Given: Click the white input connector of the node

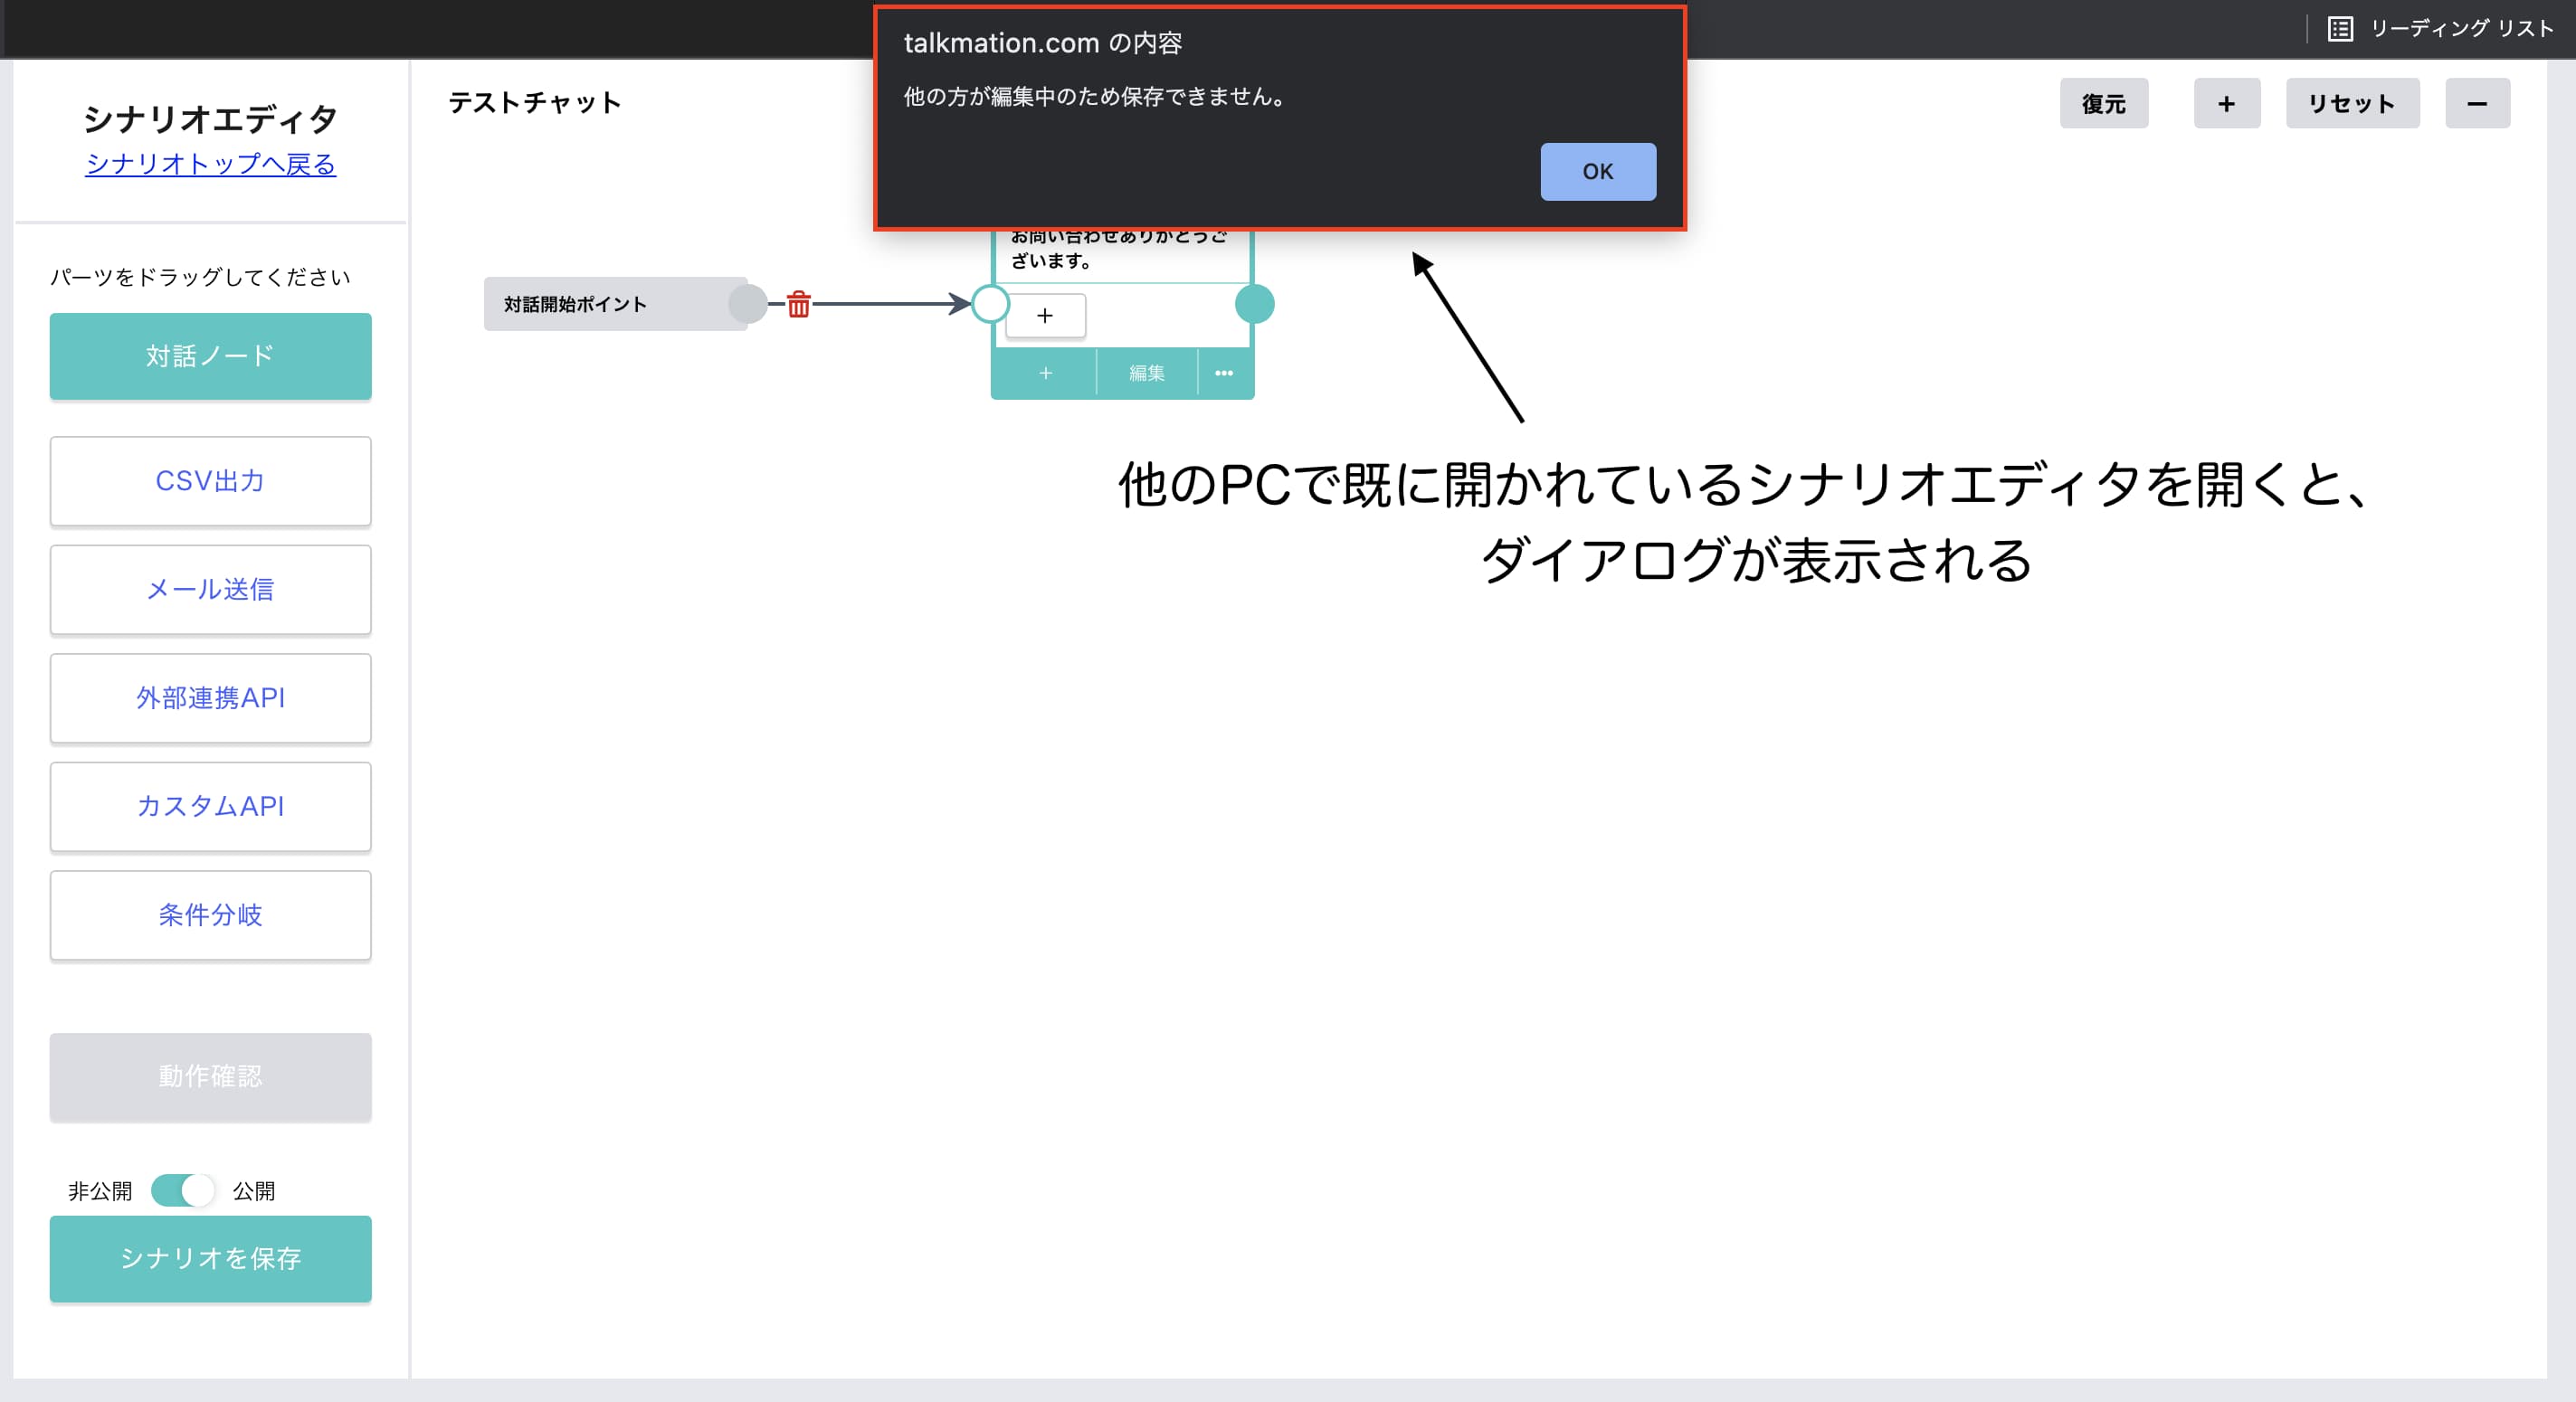Looking at the screenshot, I should click(x=990, y=304).
